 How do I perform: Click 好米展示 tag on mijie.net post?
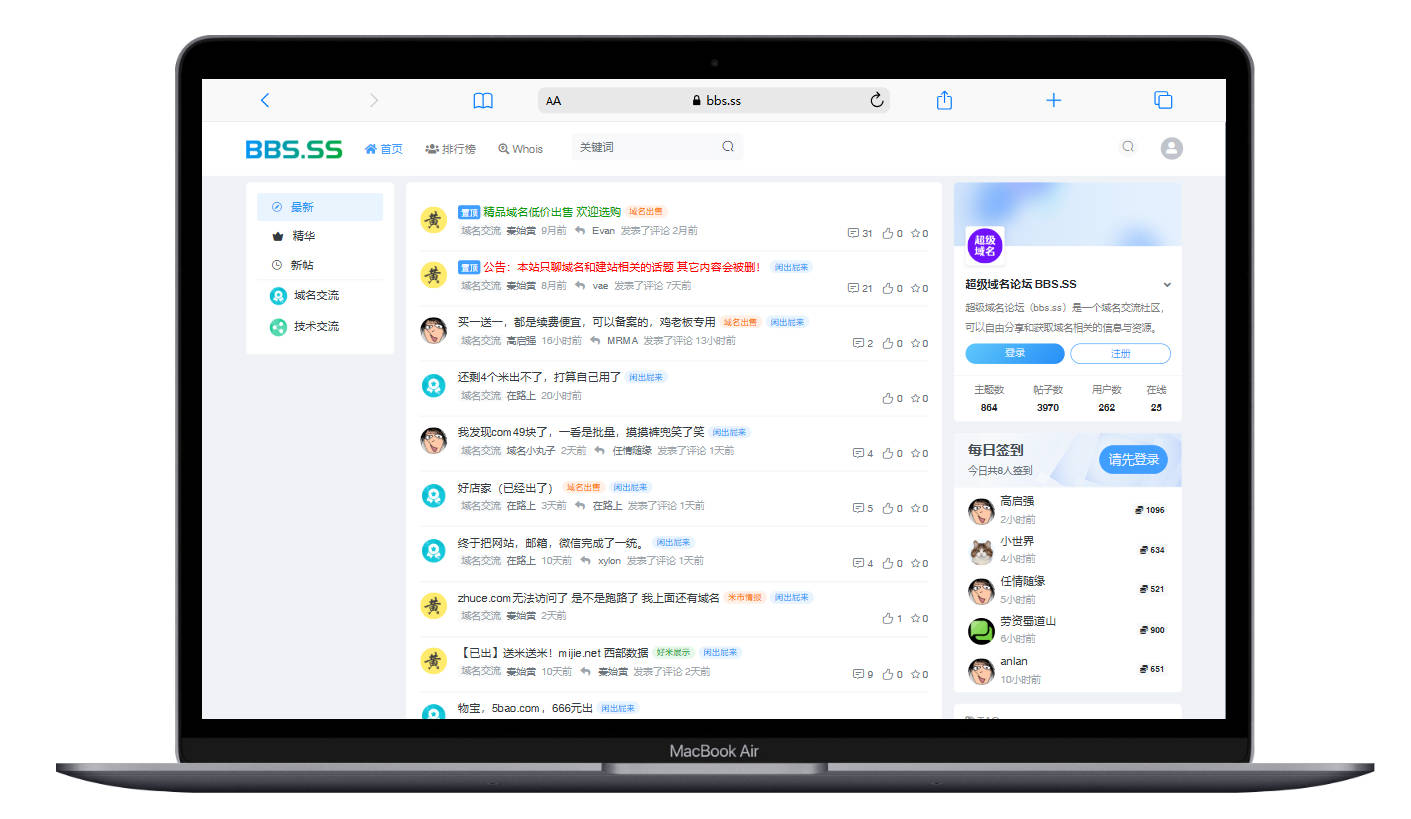(674, 652)
